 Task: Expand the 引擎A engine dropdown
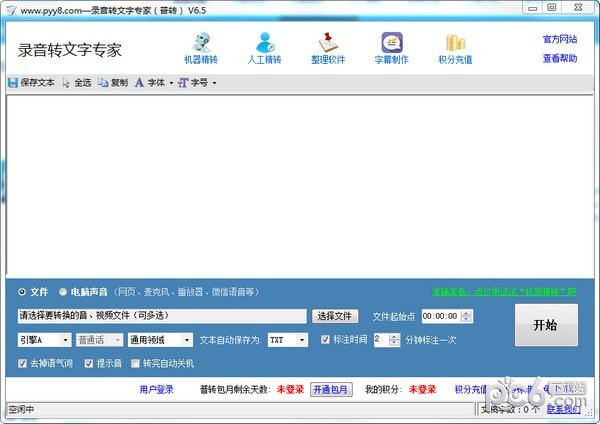(65, 340)
